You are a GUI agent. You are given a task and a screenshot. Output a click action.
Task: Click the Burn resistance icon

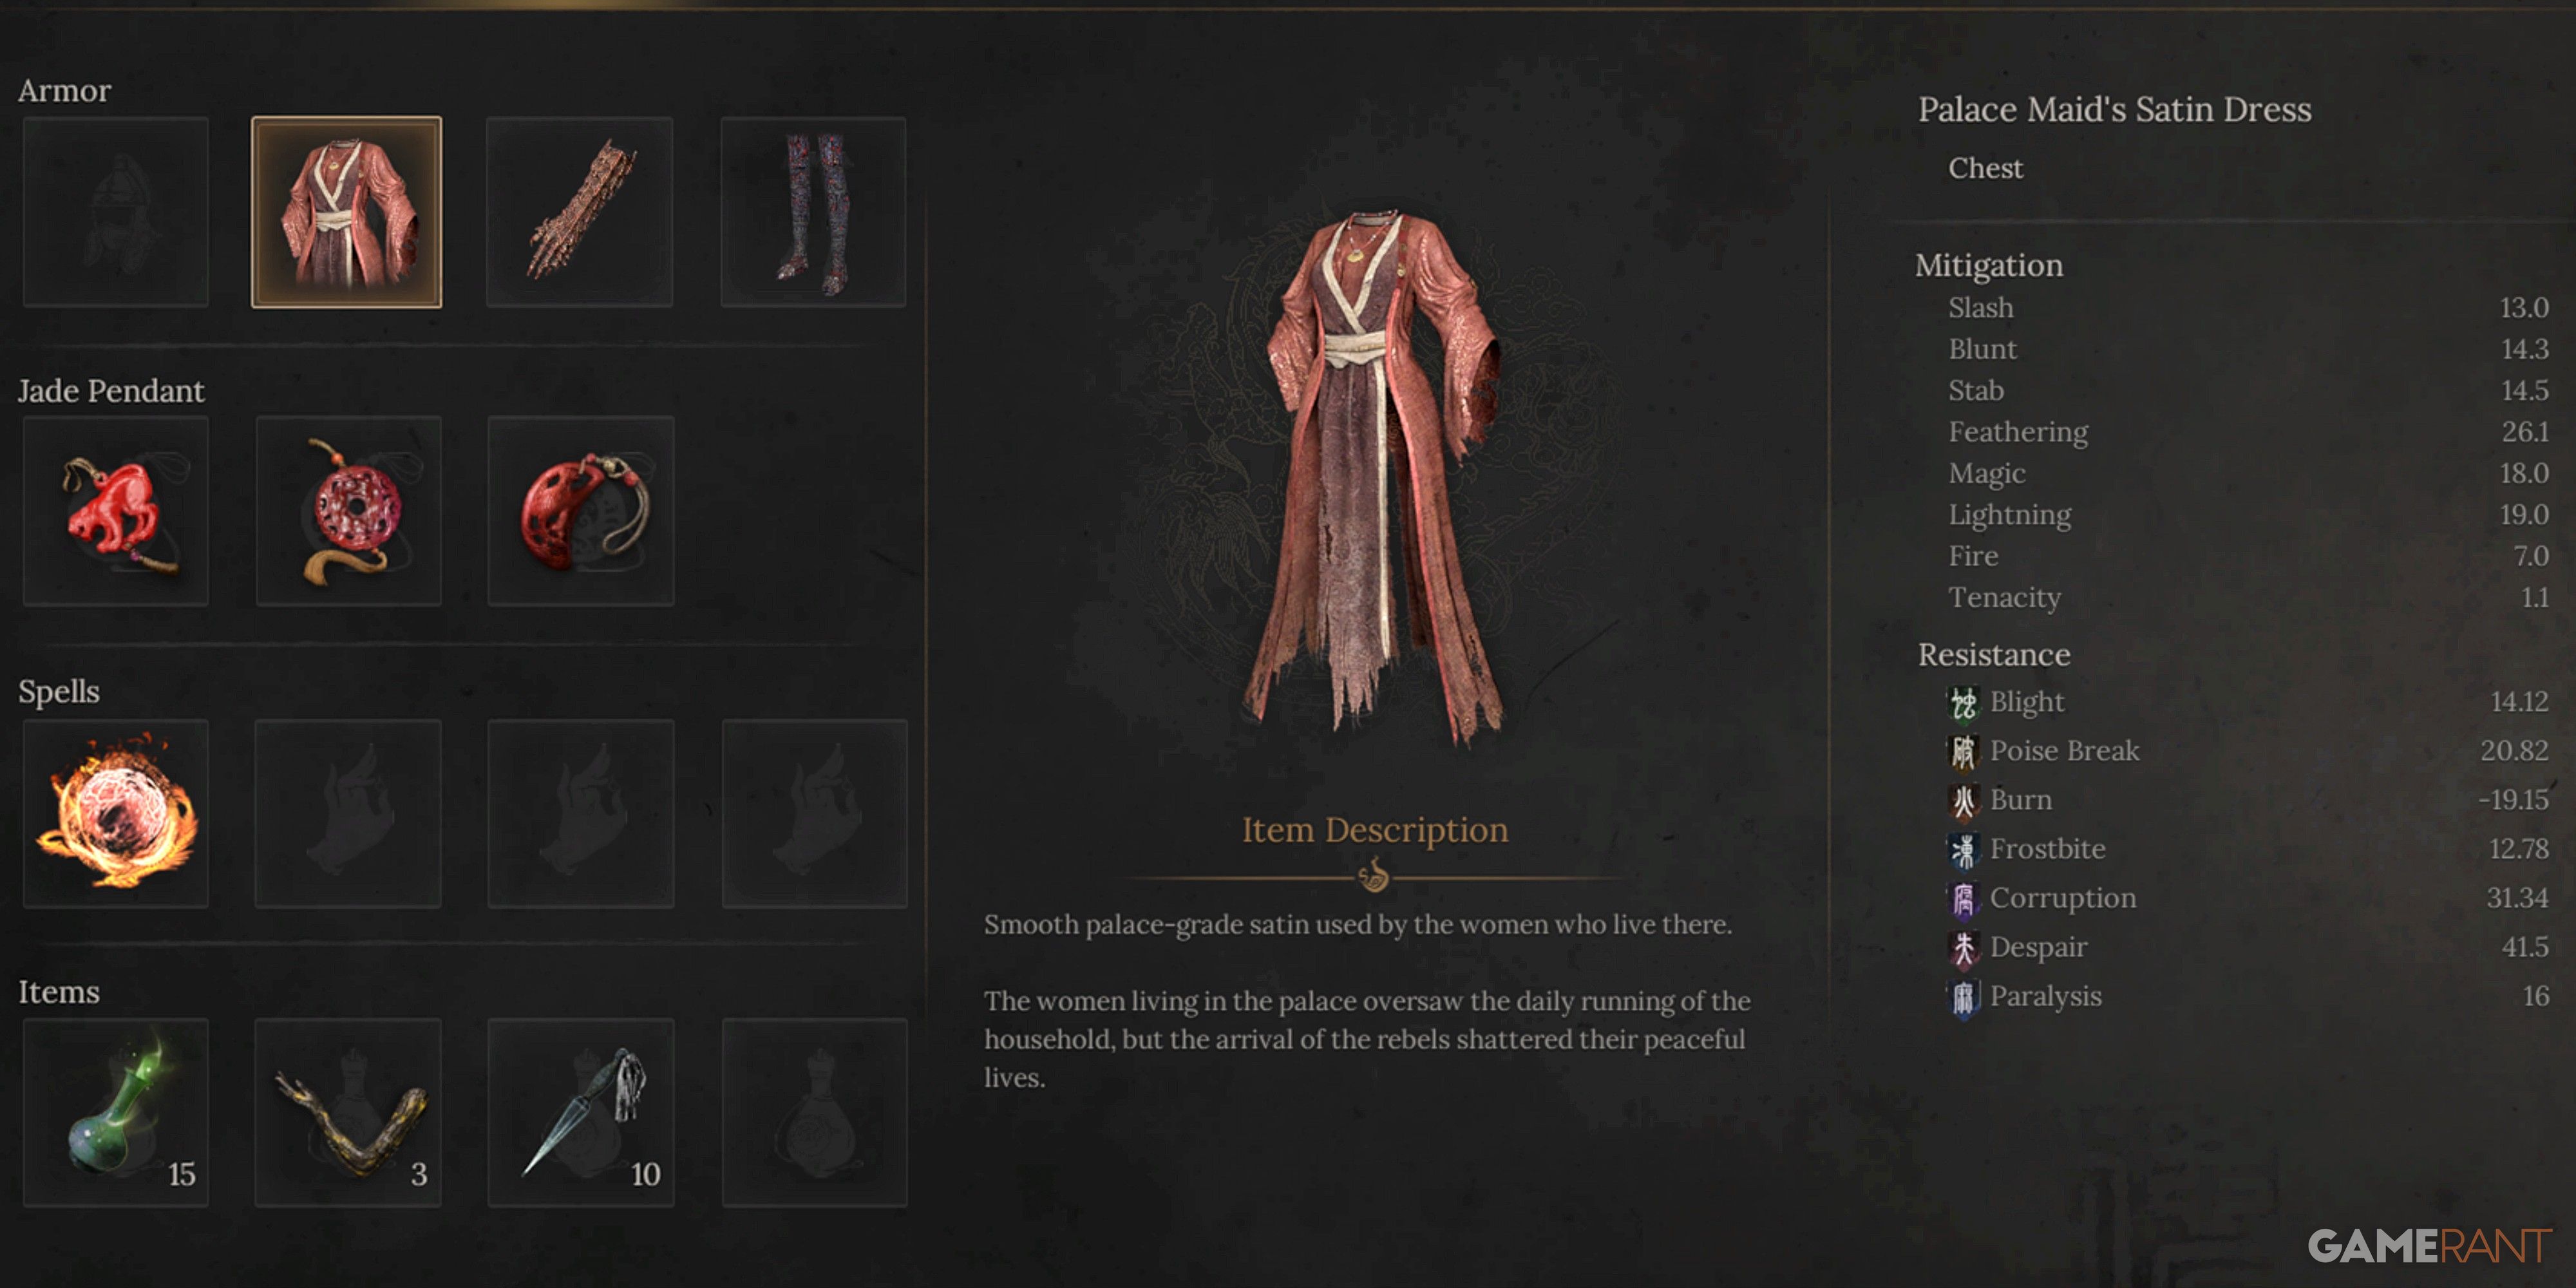tap(1963, 801)
